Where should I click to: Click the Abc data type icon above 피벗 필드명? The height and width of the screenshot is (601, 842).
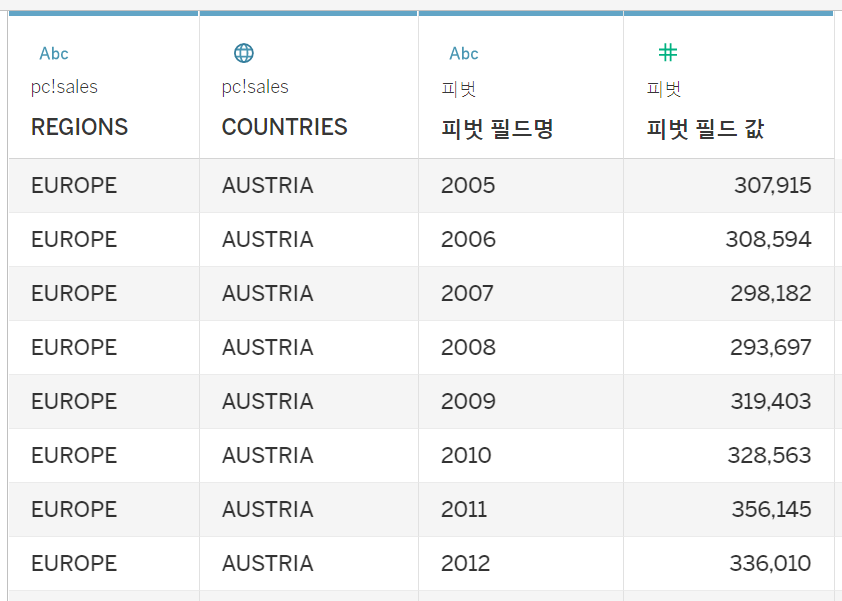pyautogui.click(x=463, y=53)
